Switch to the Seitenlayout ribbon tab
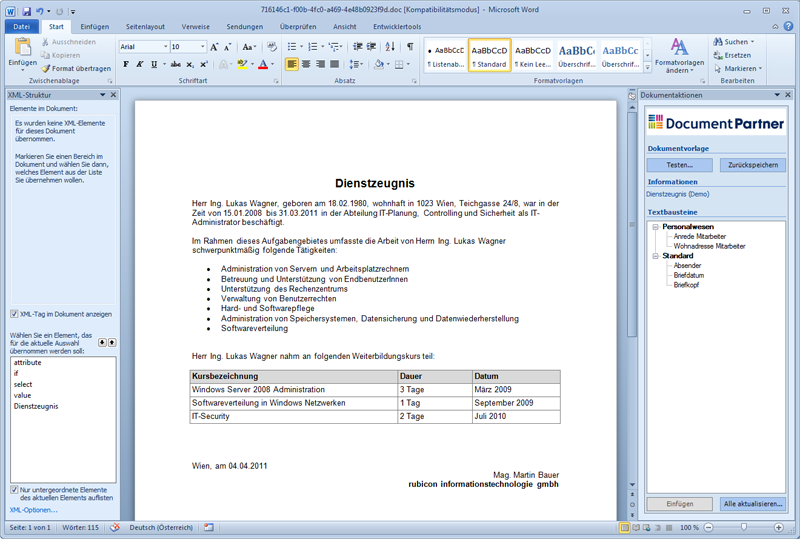 146,27
